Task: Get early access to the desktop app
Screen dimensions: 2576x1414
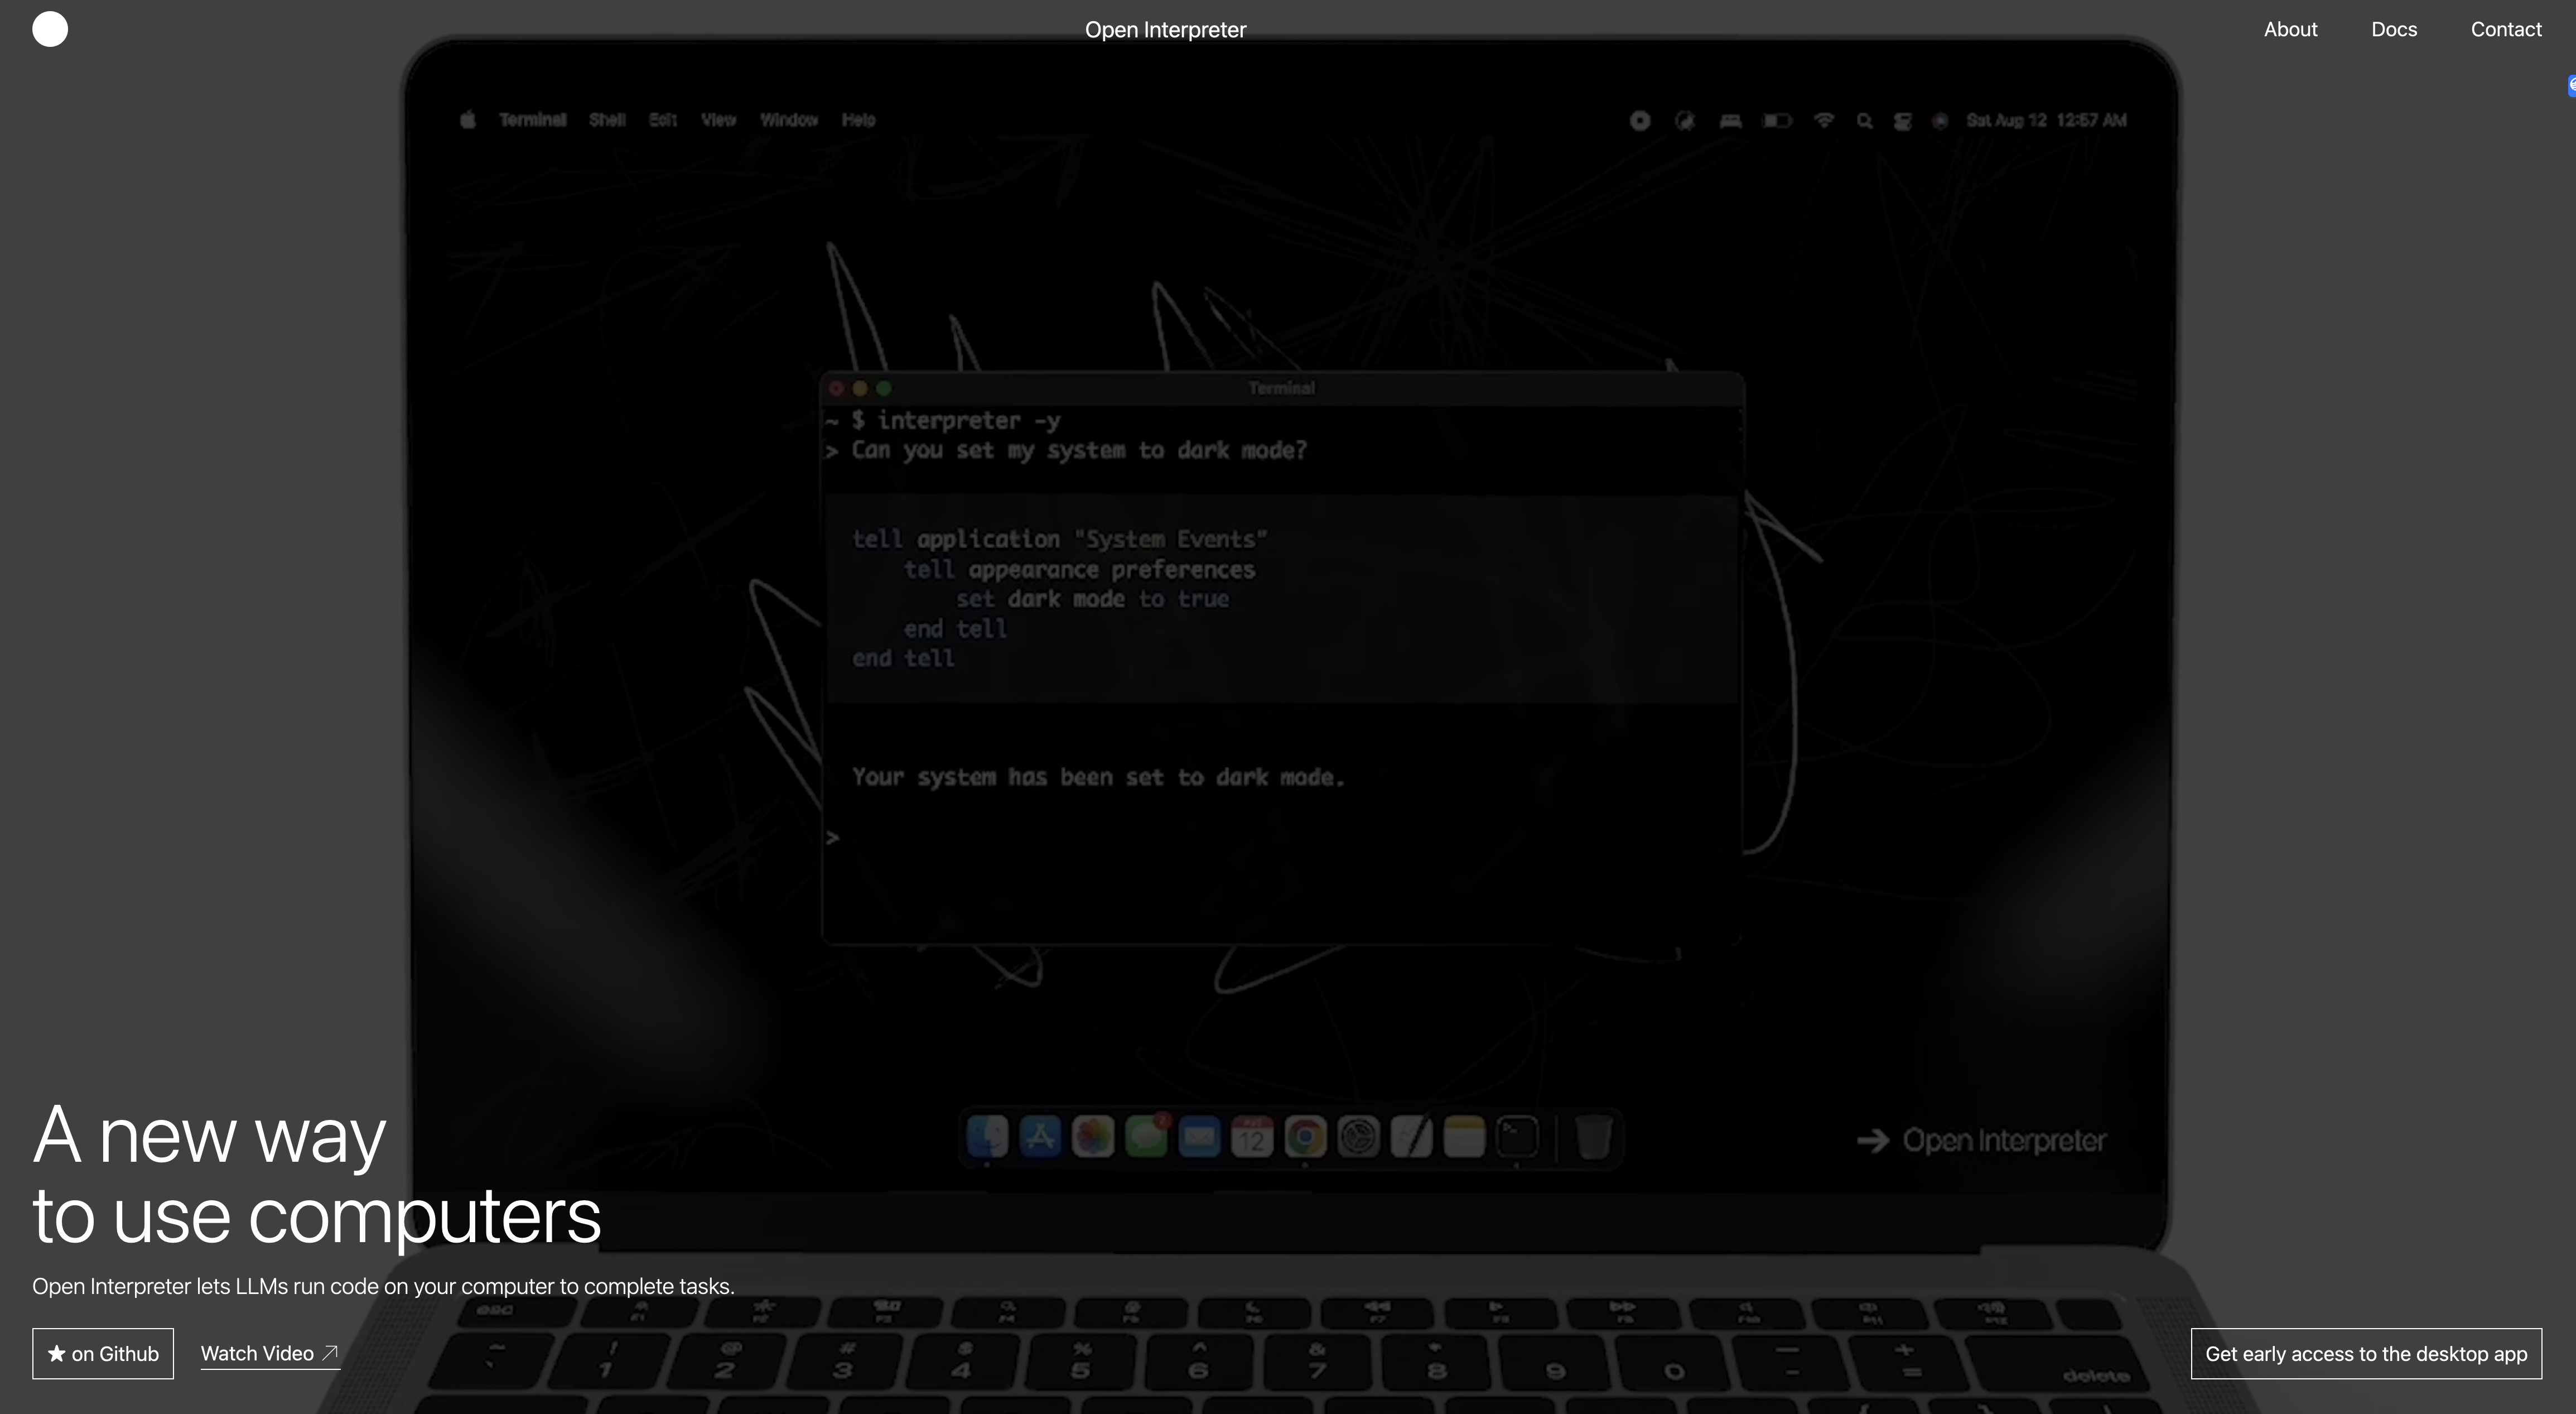Action: point(2366,1353)
